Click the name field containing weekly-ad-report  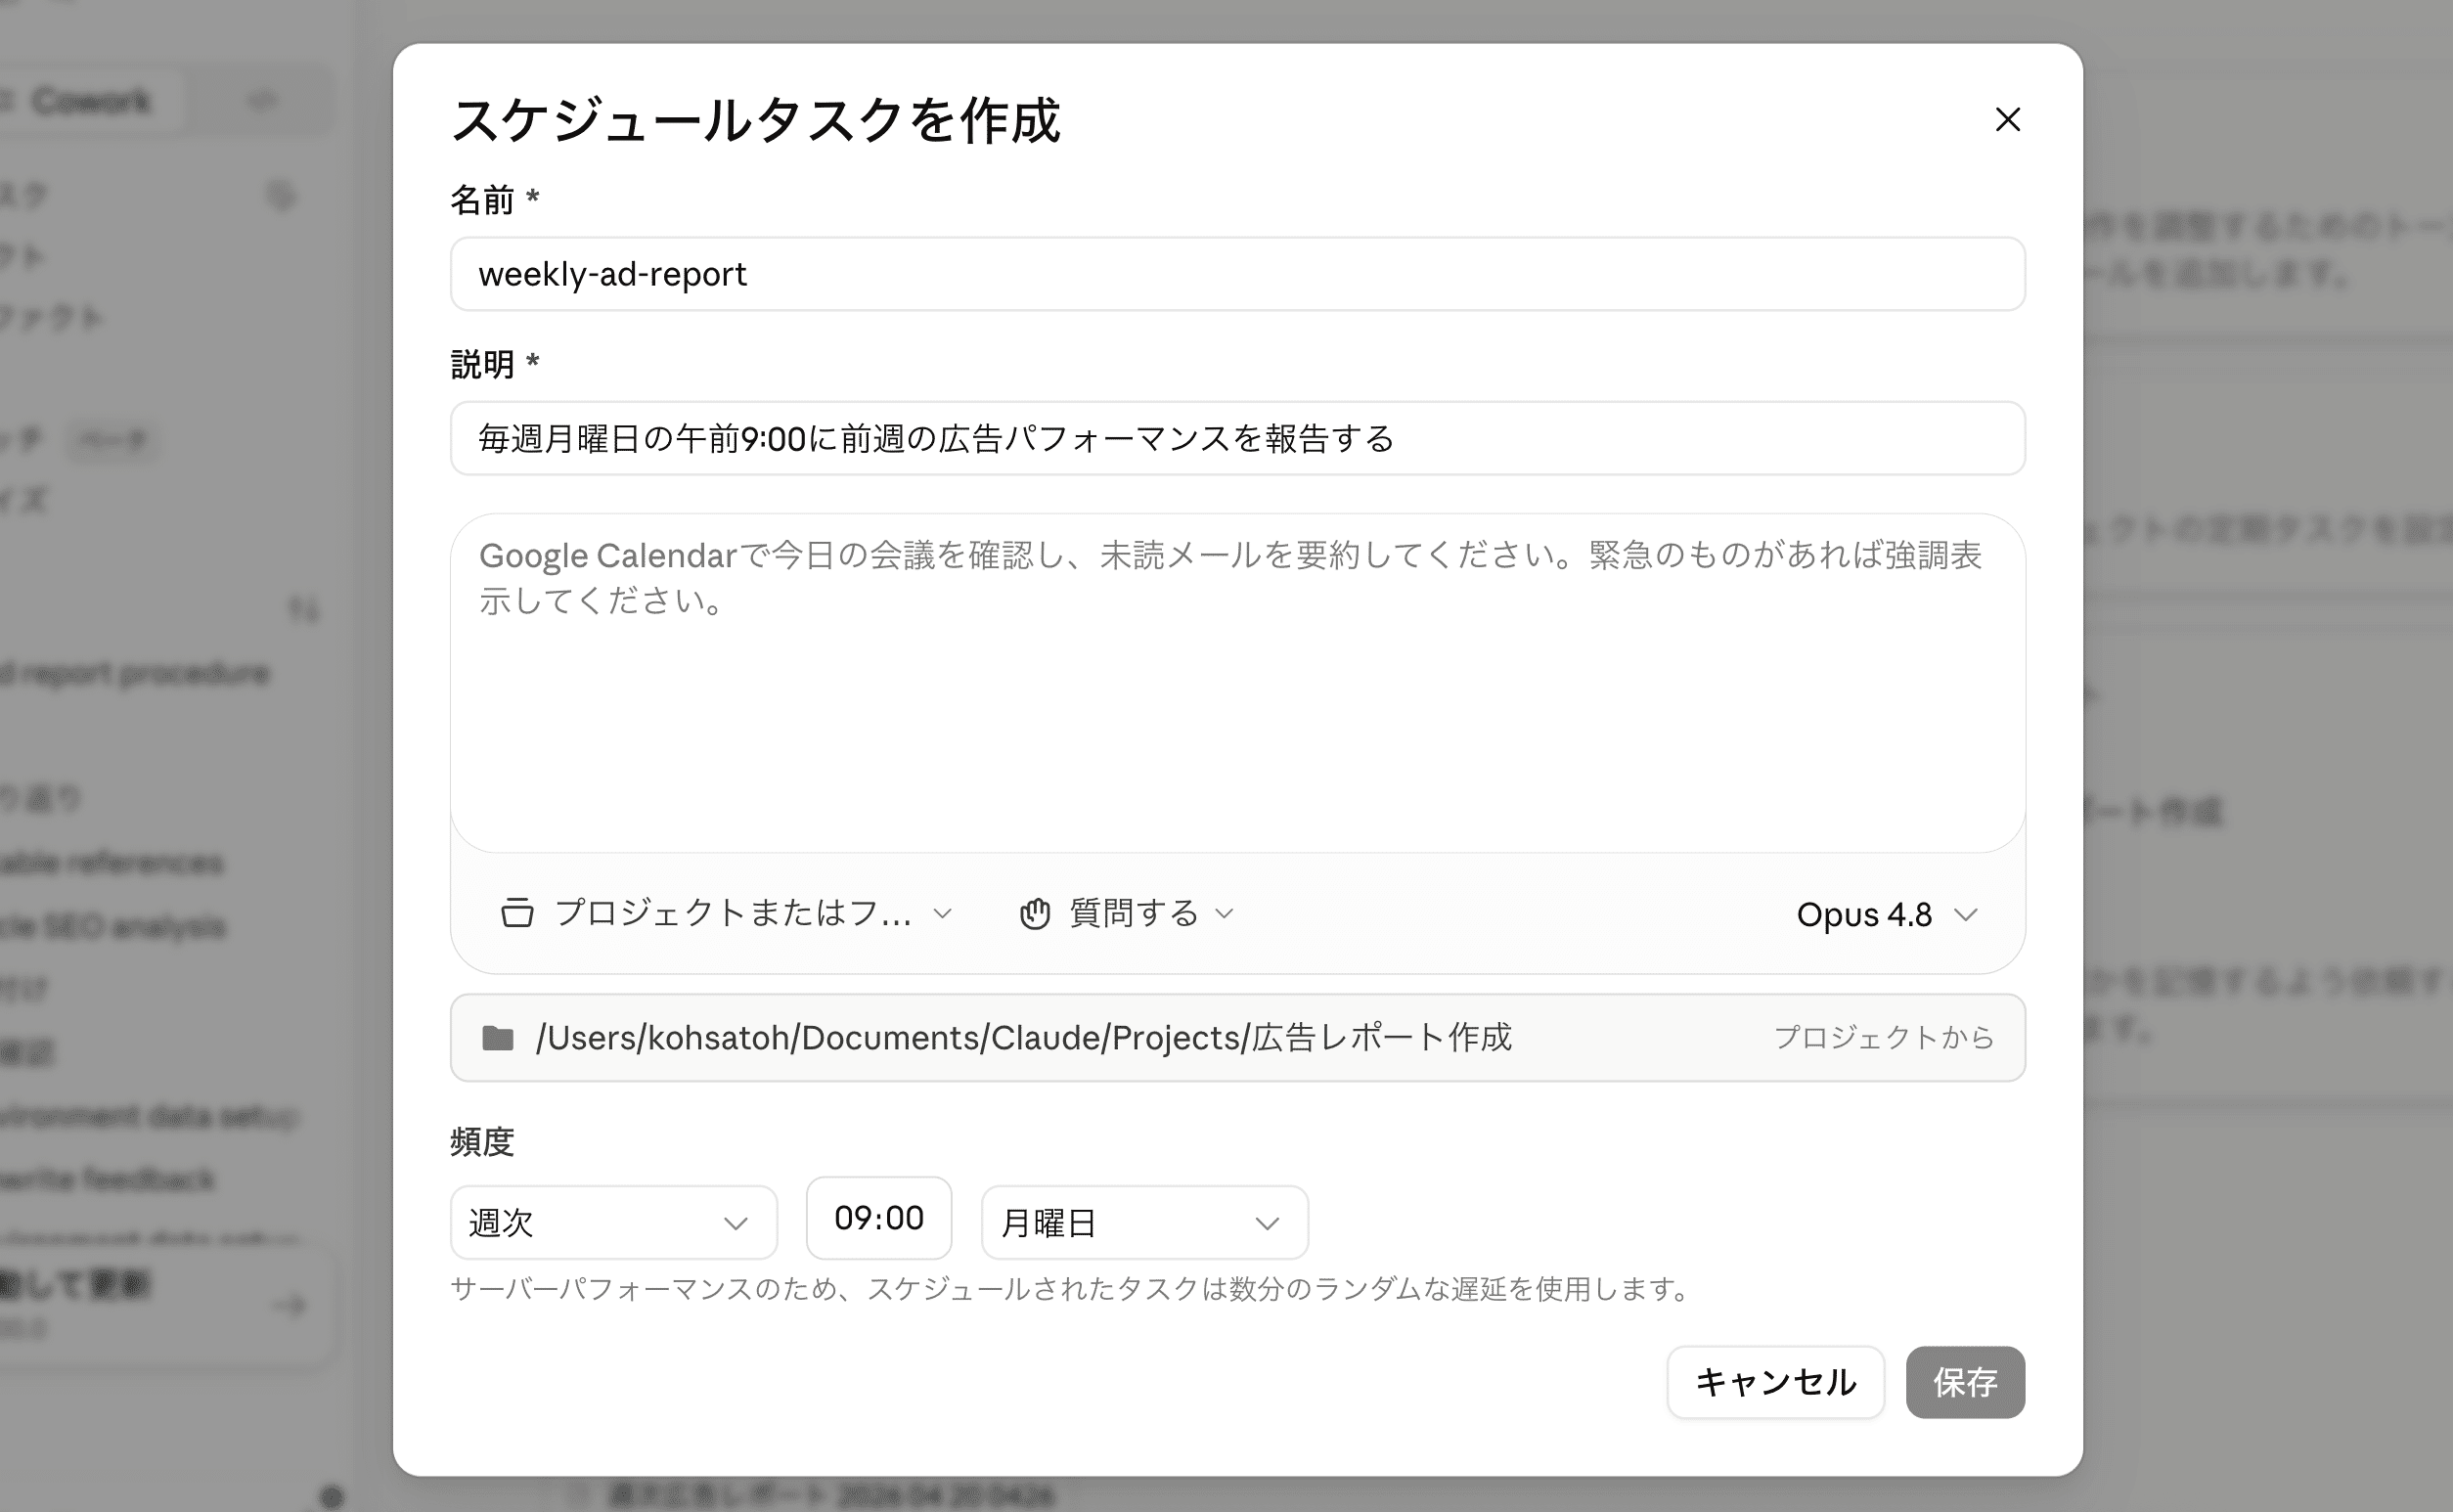[1237, 274]
